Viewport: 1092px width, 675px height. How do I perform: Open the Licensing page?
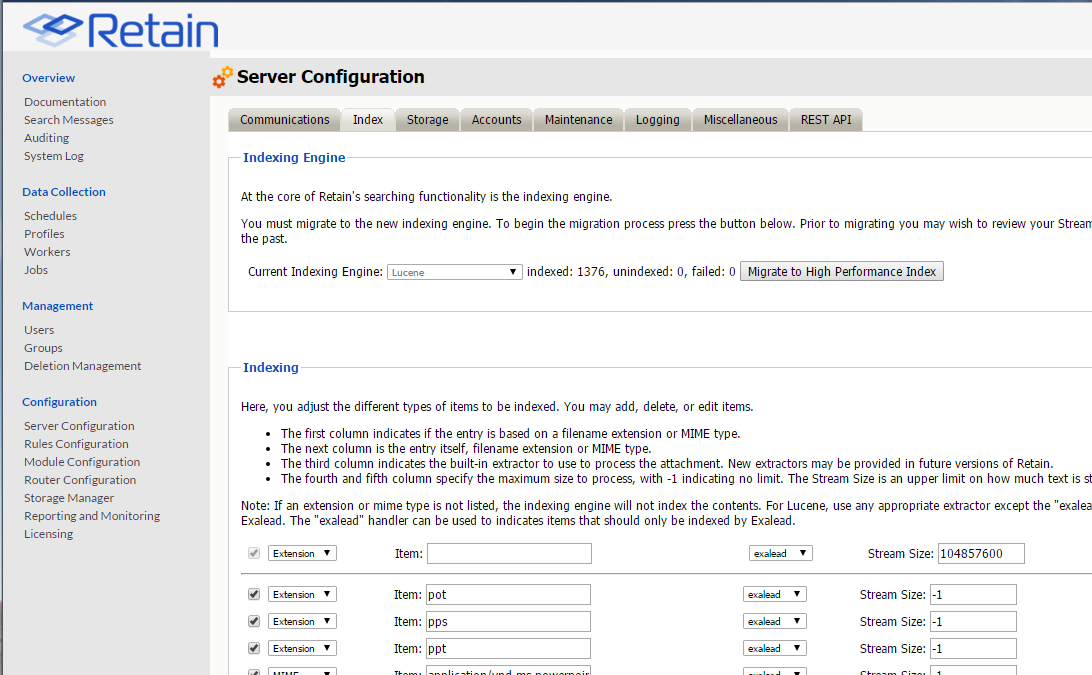click(x=48, y=535)
